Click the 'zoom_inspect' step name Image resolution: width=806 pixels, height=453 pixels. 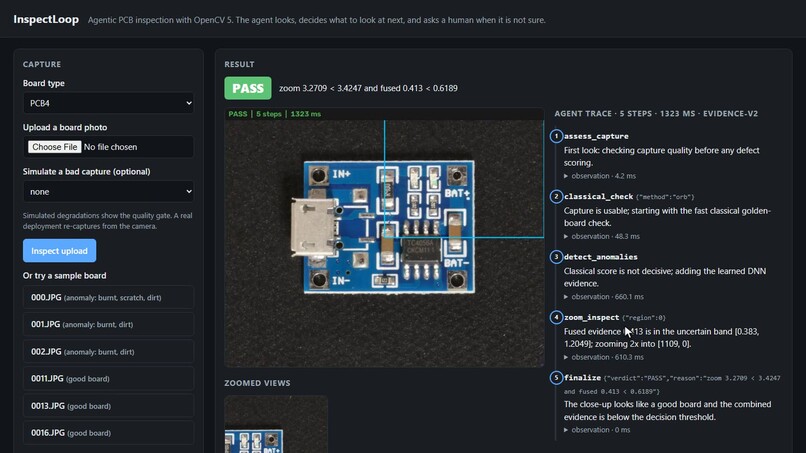click(x=591, y=317)
